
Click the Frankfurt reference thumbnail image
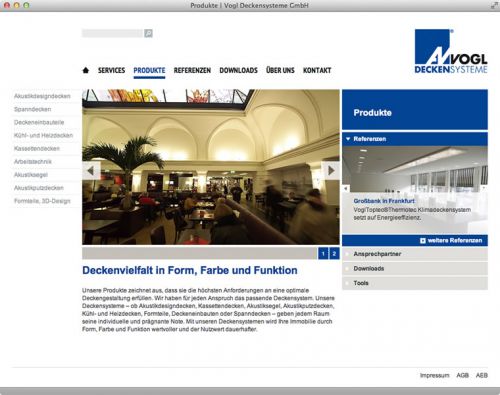(415, 168)
